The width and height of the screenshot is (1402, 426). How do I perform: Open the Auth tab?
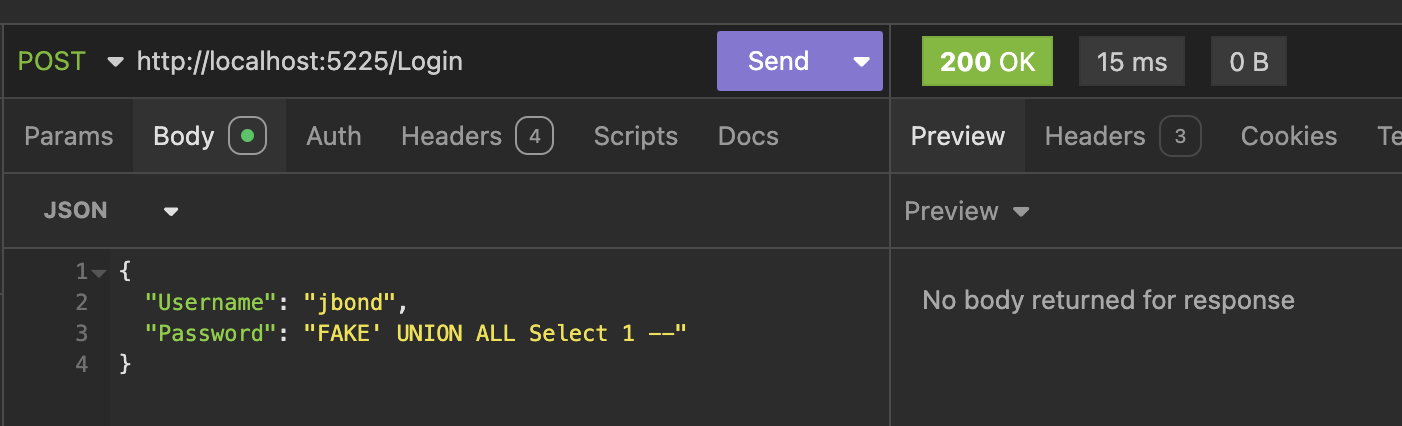(334, 136)
